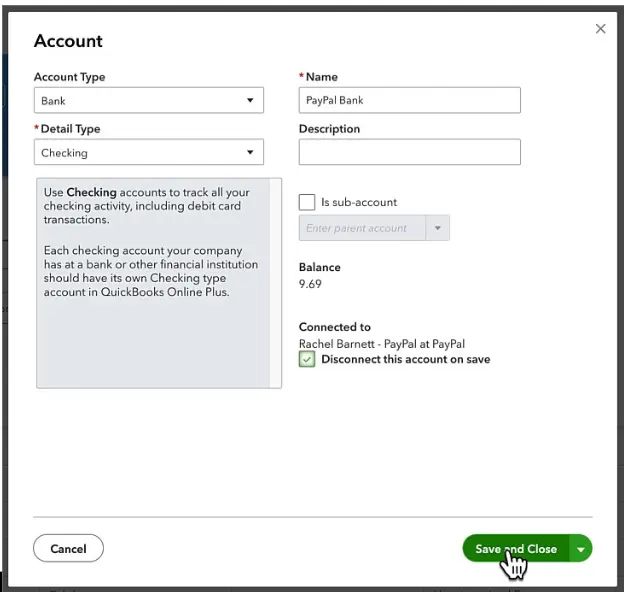Close the Account dialog with X
The height and width of the screenshot is (592, 624).
(601, 29)
